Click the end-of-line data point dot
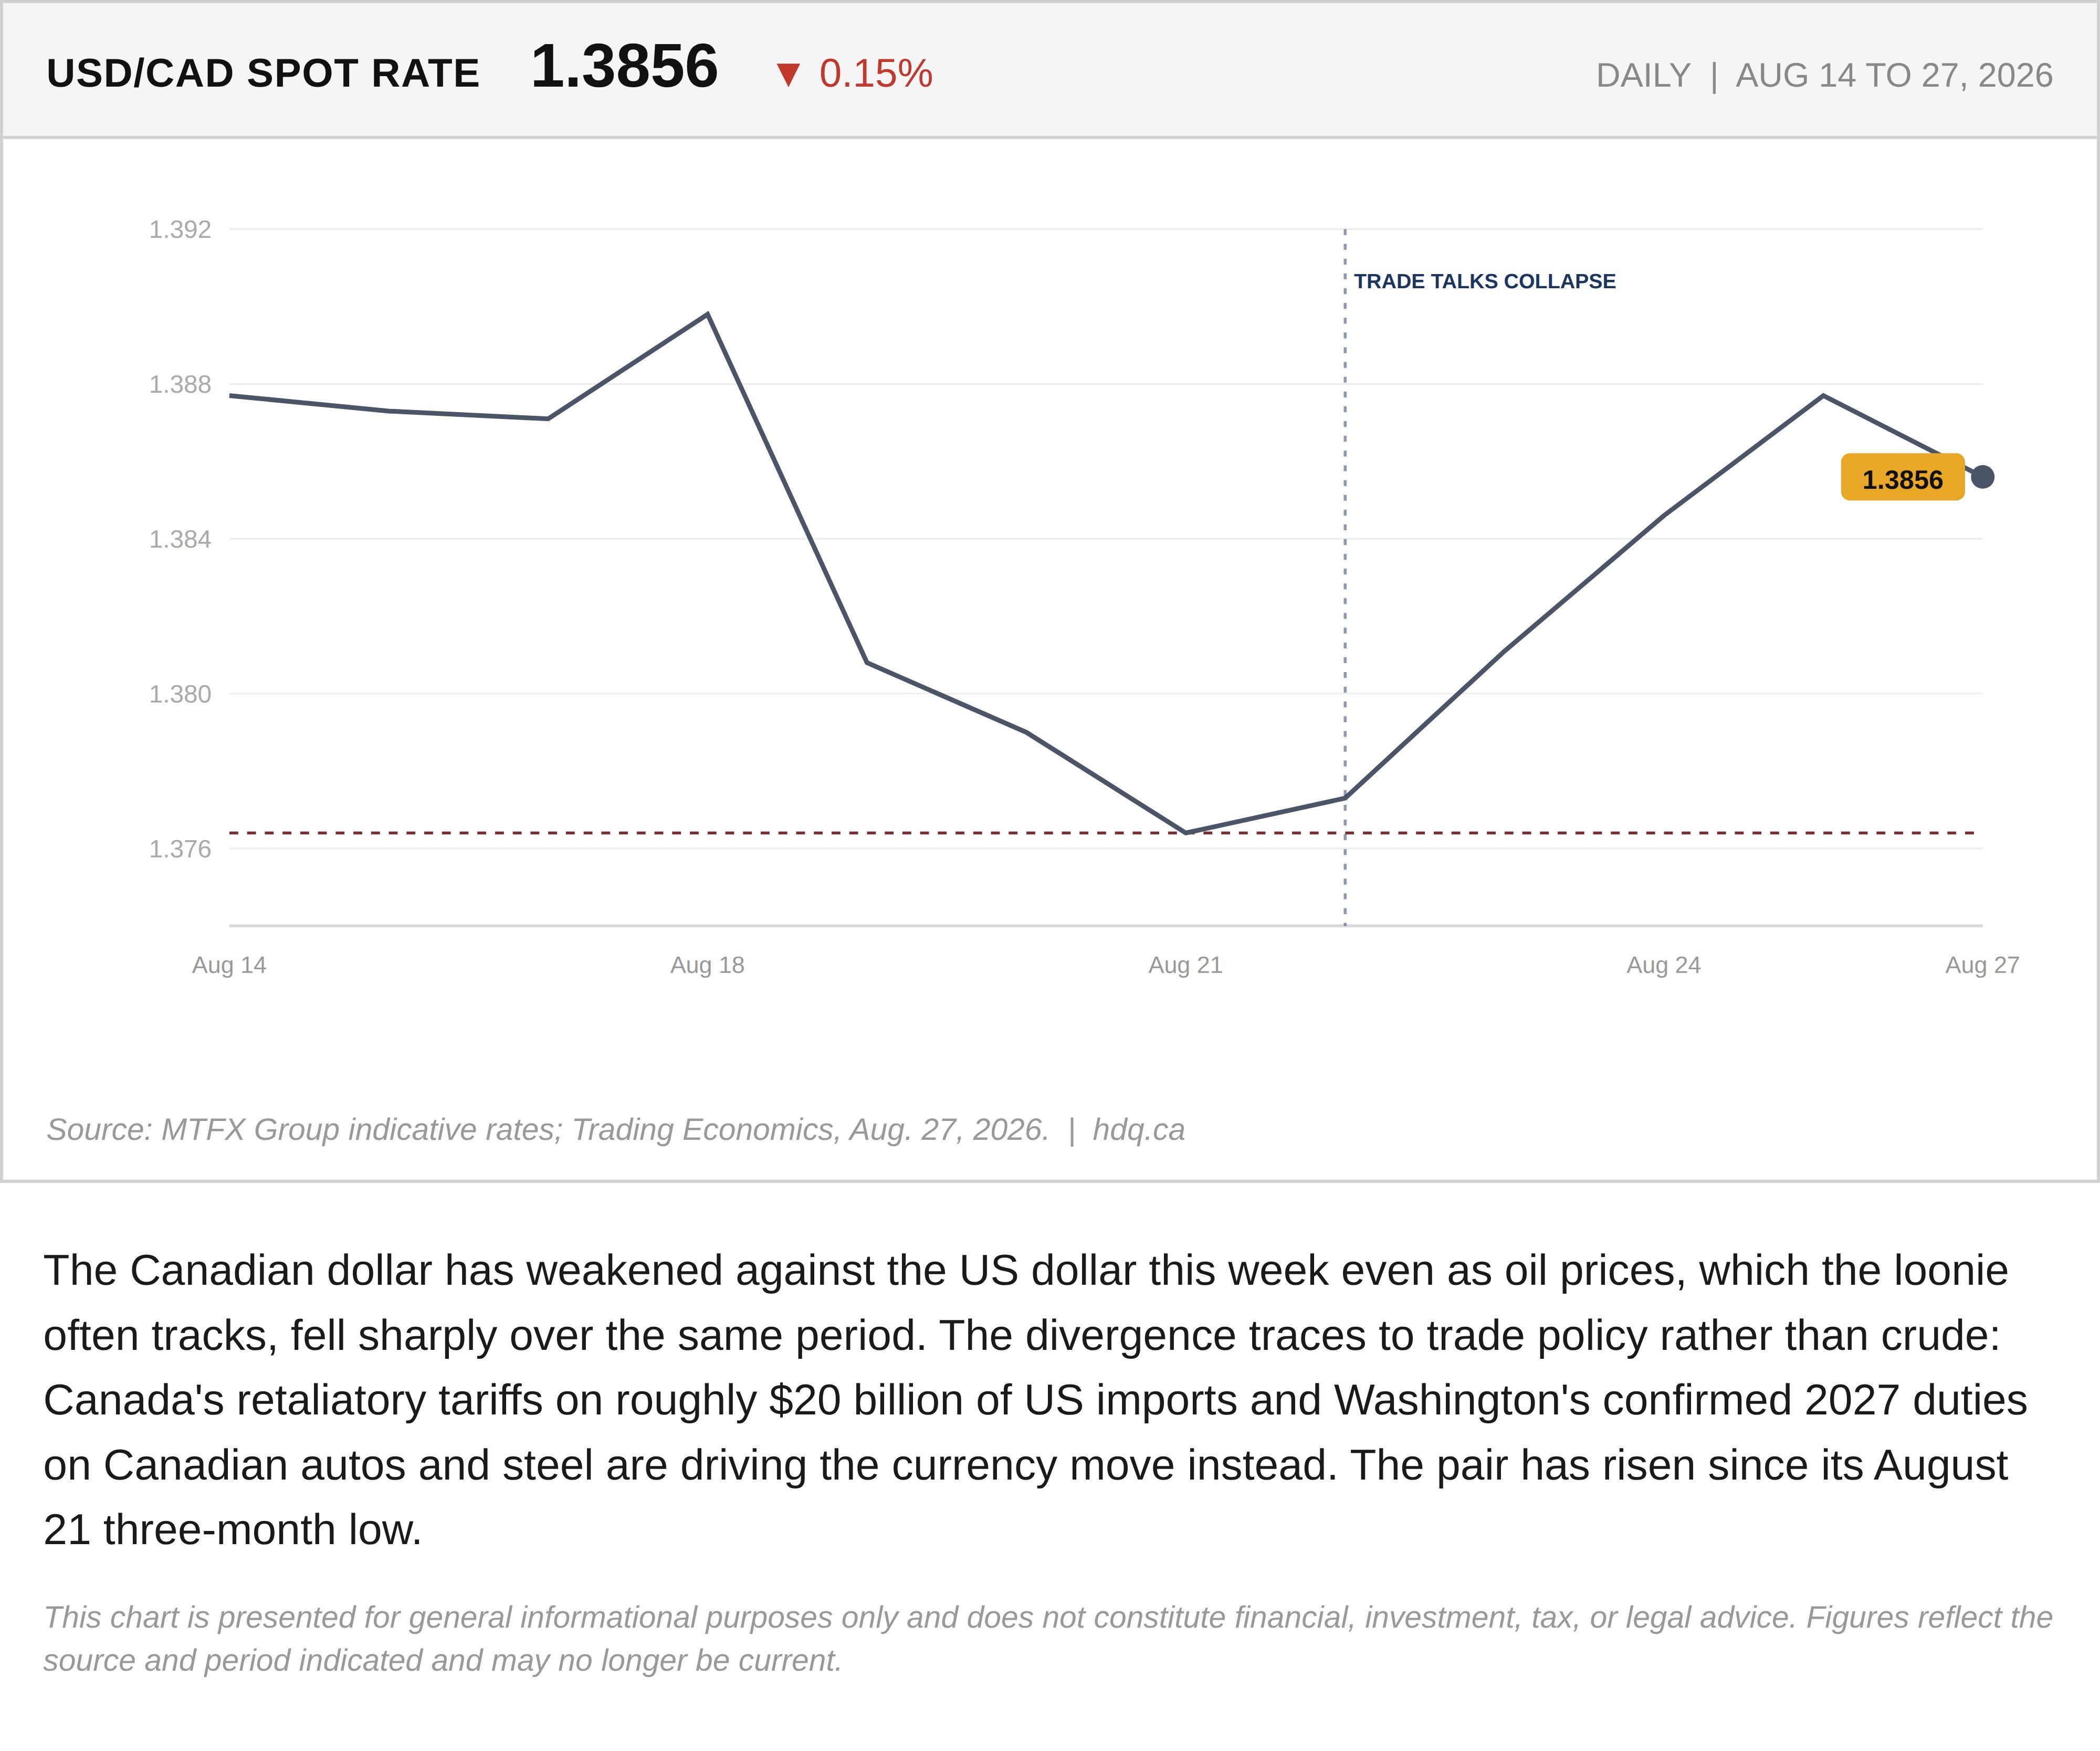This screenshot has width=2100, height=1751. tap(1982, 477)
